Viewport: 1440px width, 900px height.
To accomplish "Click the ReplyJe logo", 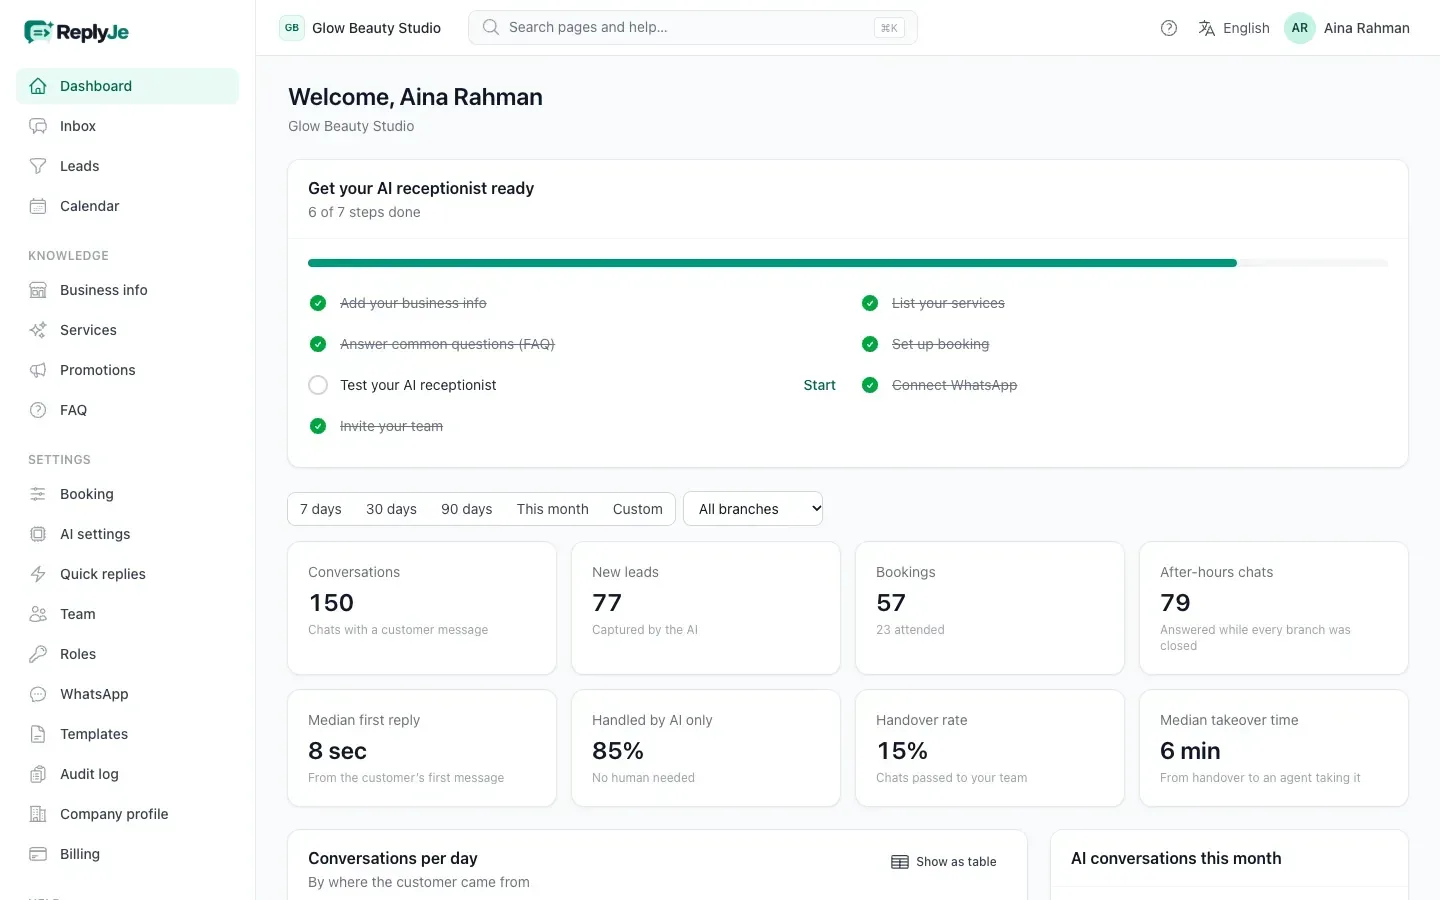I will pos(77,32).
